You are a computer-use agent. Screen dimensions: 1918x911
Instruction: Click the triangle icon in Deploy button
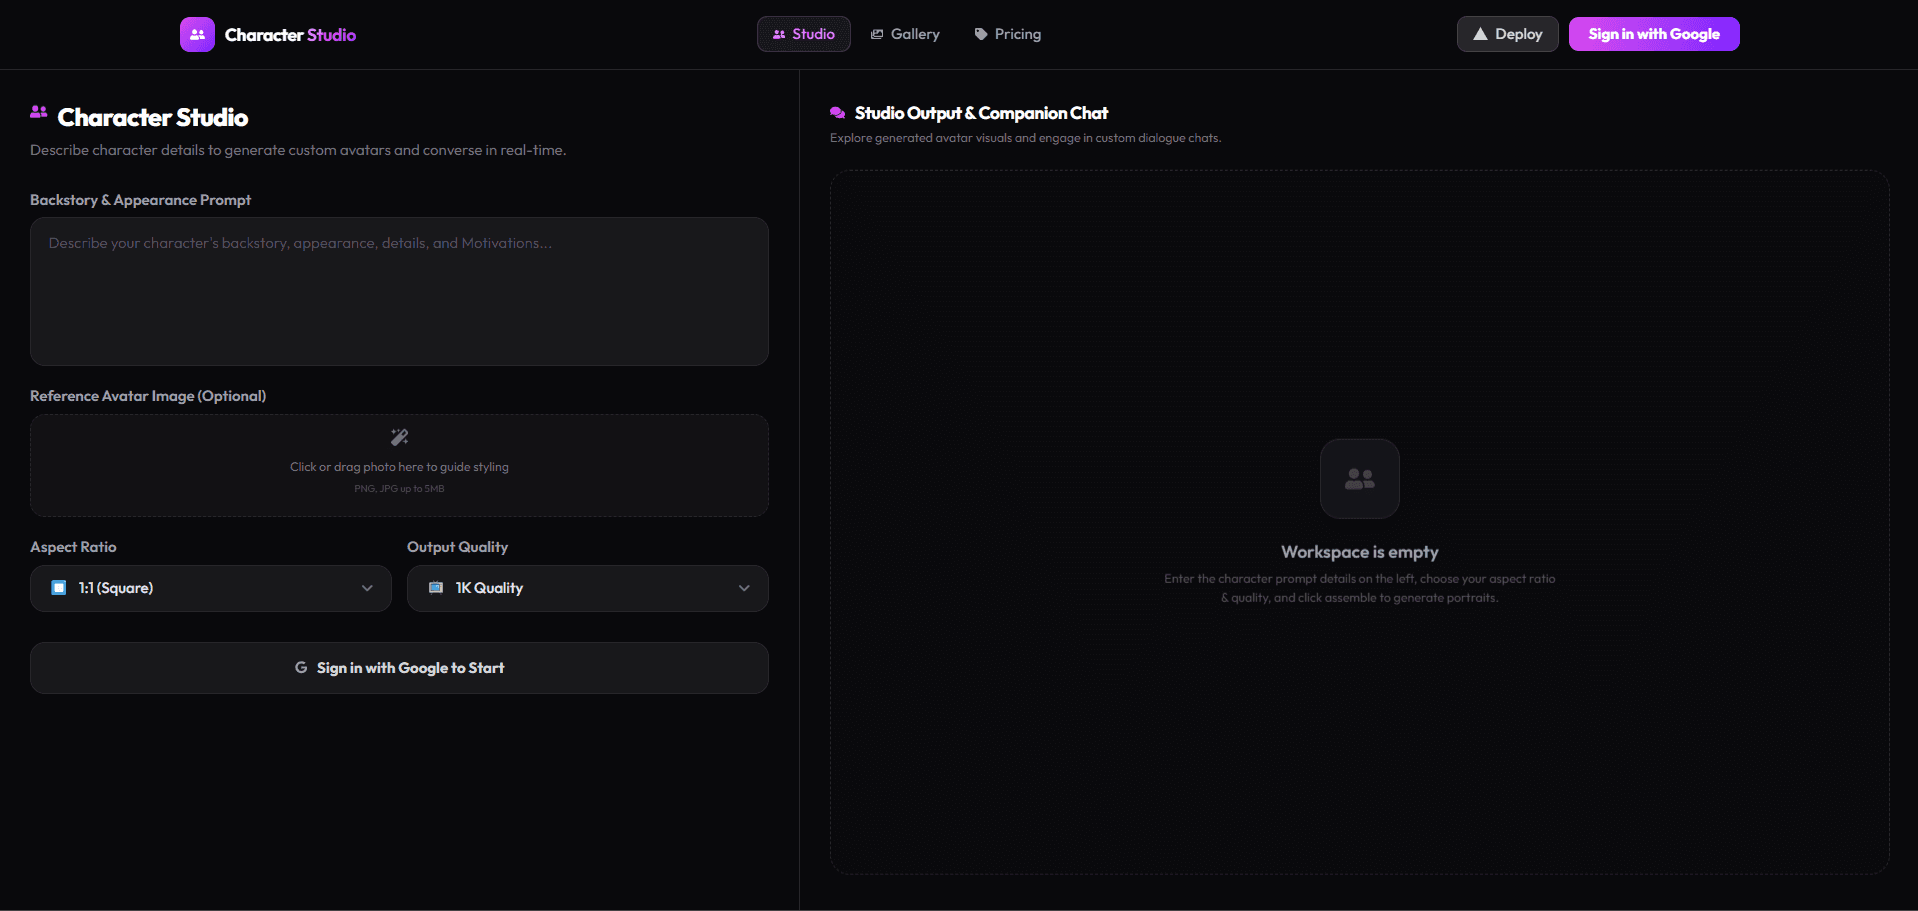(x=1480, y=34)
